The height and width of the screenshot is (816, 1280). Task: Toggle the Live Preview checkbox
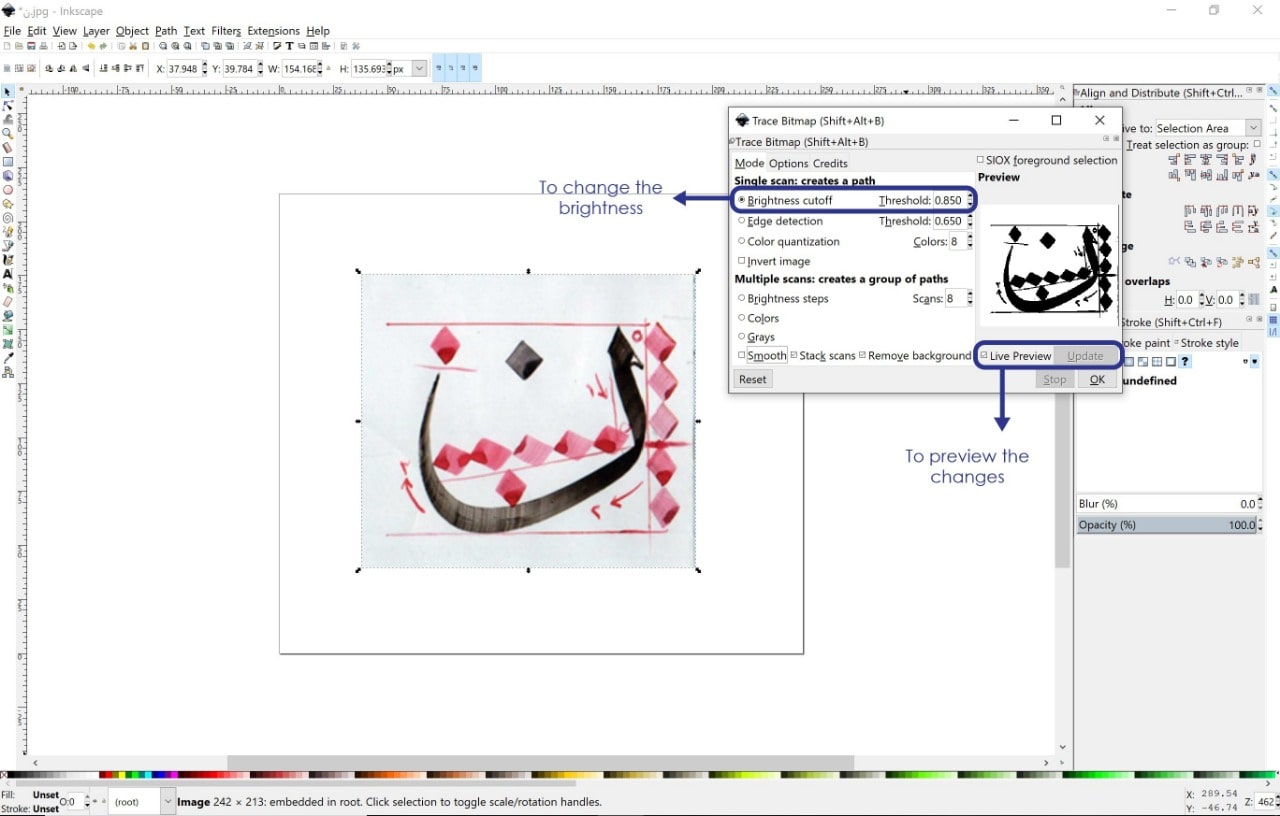click(984, 355)
